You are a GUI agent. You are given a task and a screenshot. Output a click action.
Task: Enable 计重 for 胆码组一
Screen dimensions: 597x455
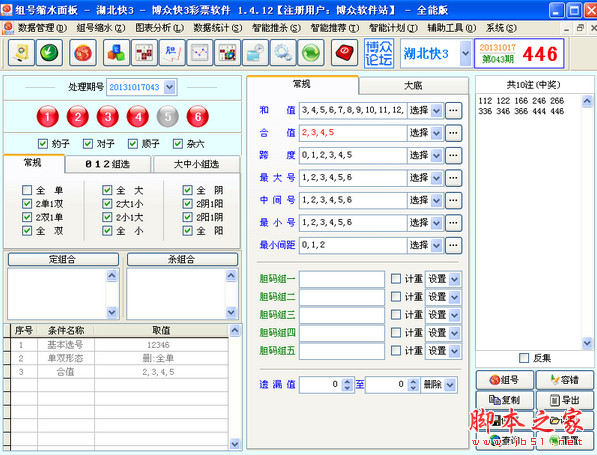click(x=396, y=279)
